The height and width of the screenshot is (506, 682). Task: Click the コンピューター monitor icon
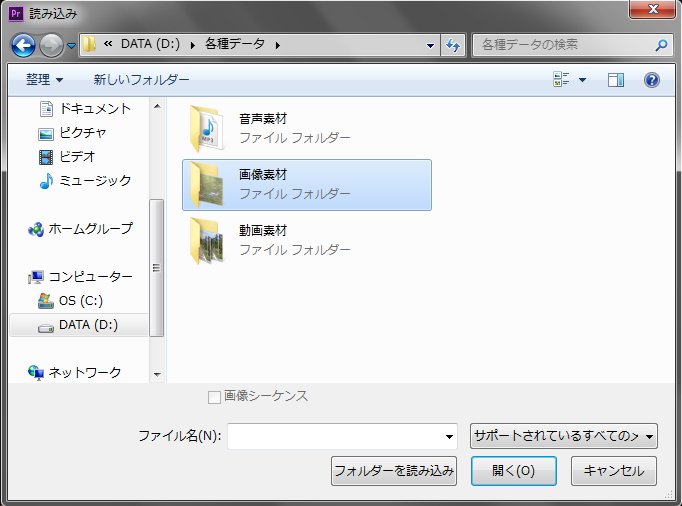(36, 277)
